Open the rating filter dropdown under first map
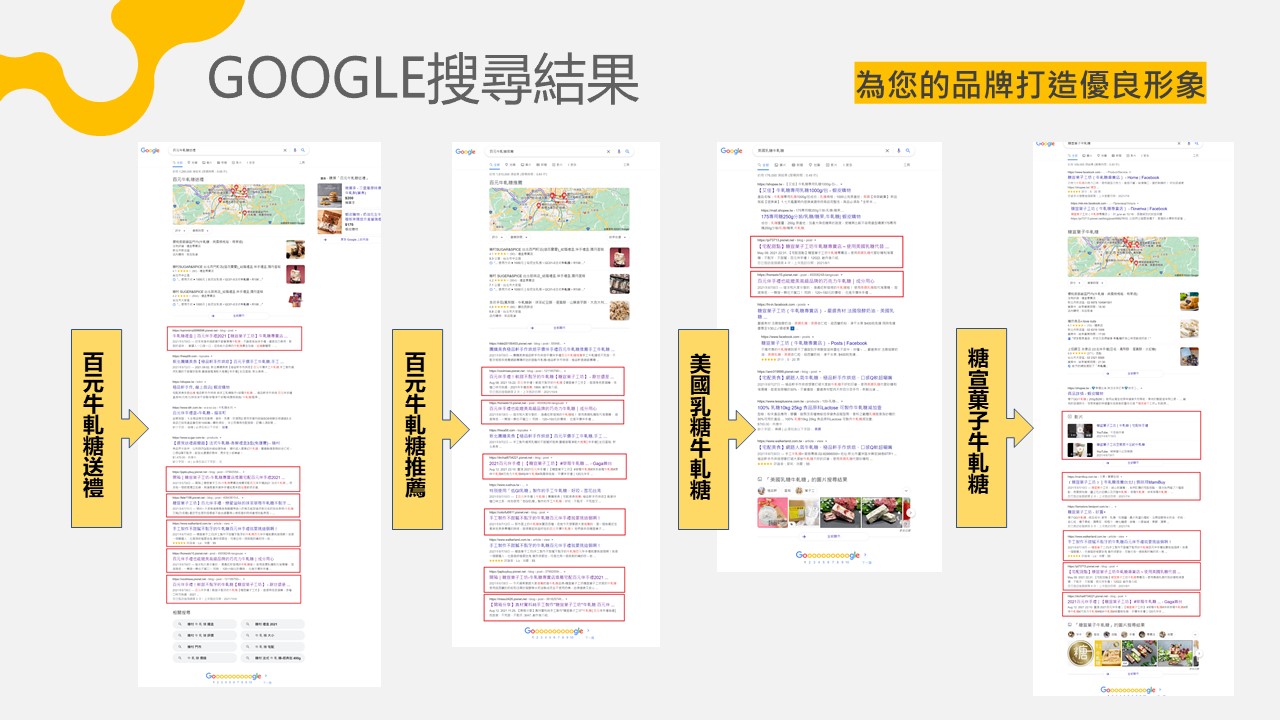 (181, 230)
